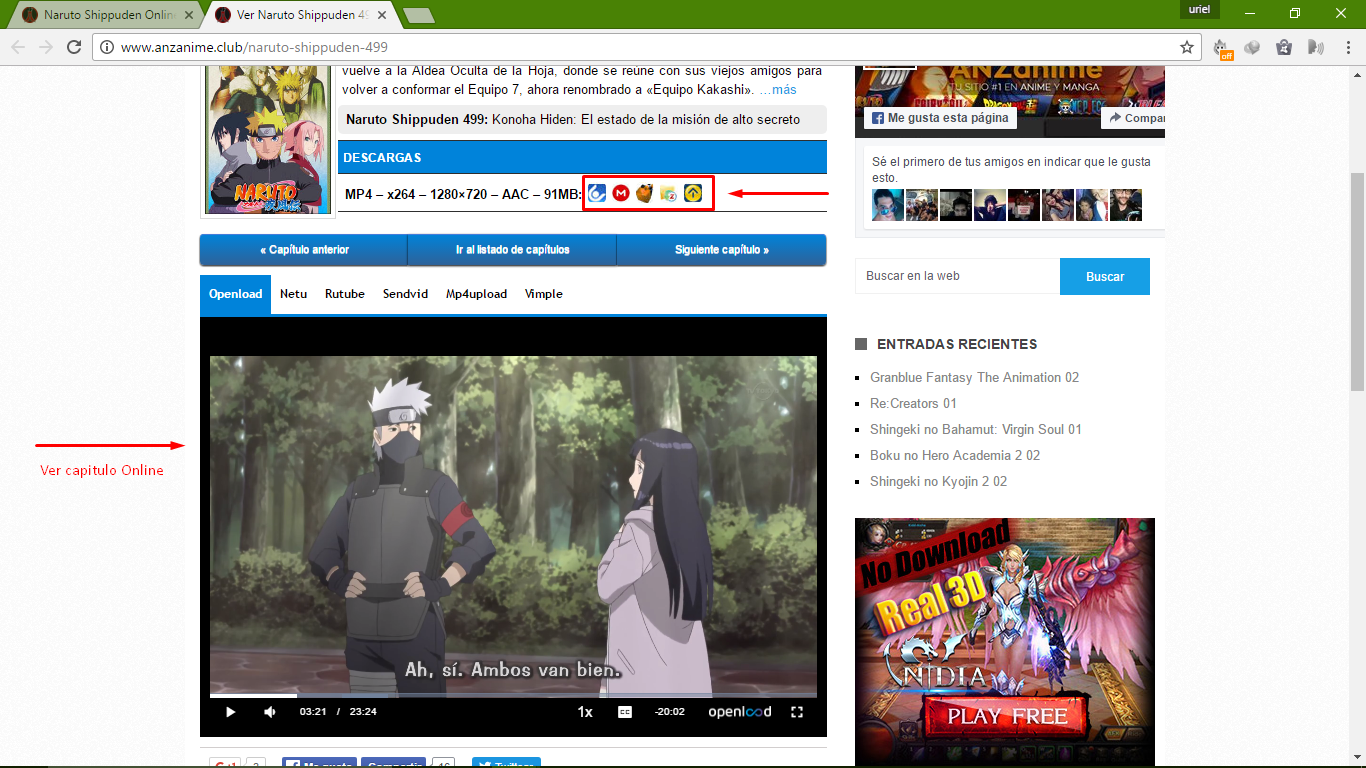Go to Capítulo anterior
Screen dimensions: 1366x768
point(304,250)
